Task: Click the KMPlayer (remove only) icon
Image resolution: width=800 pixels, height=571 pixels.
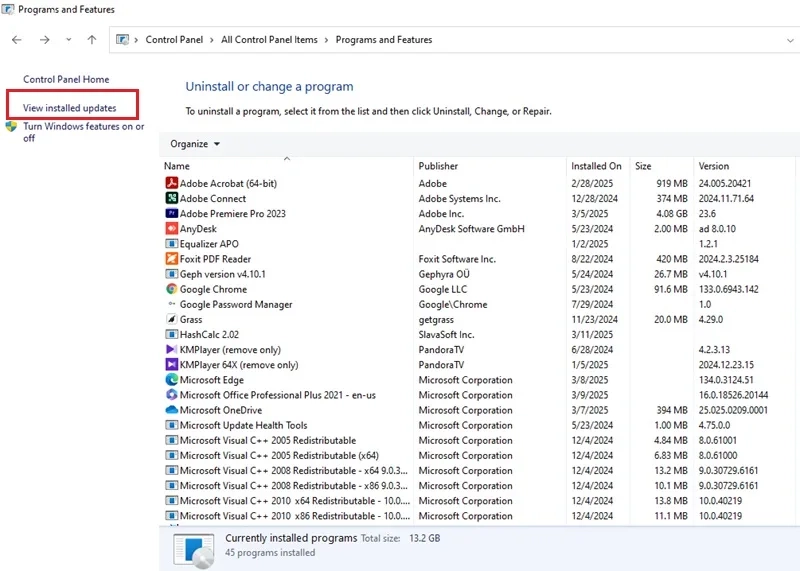Action: tap(171, 349)
